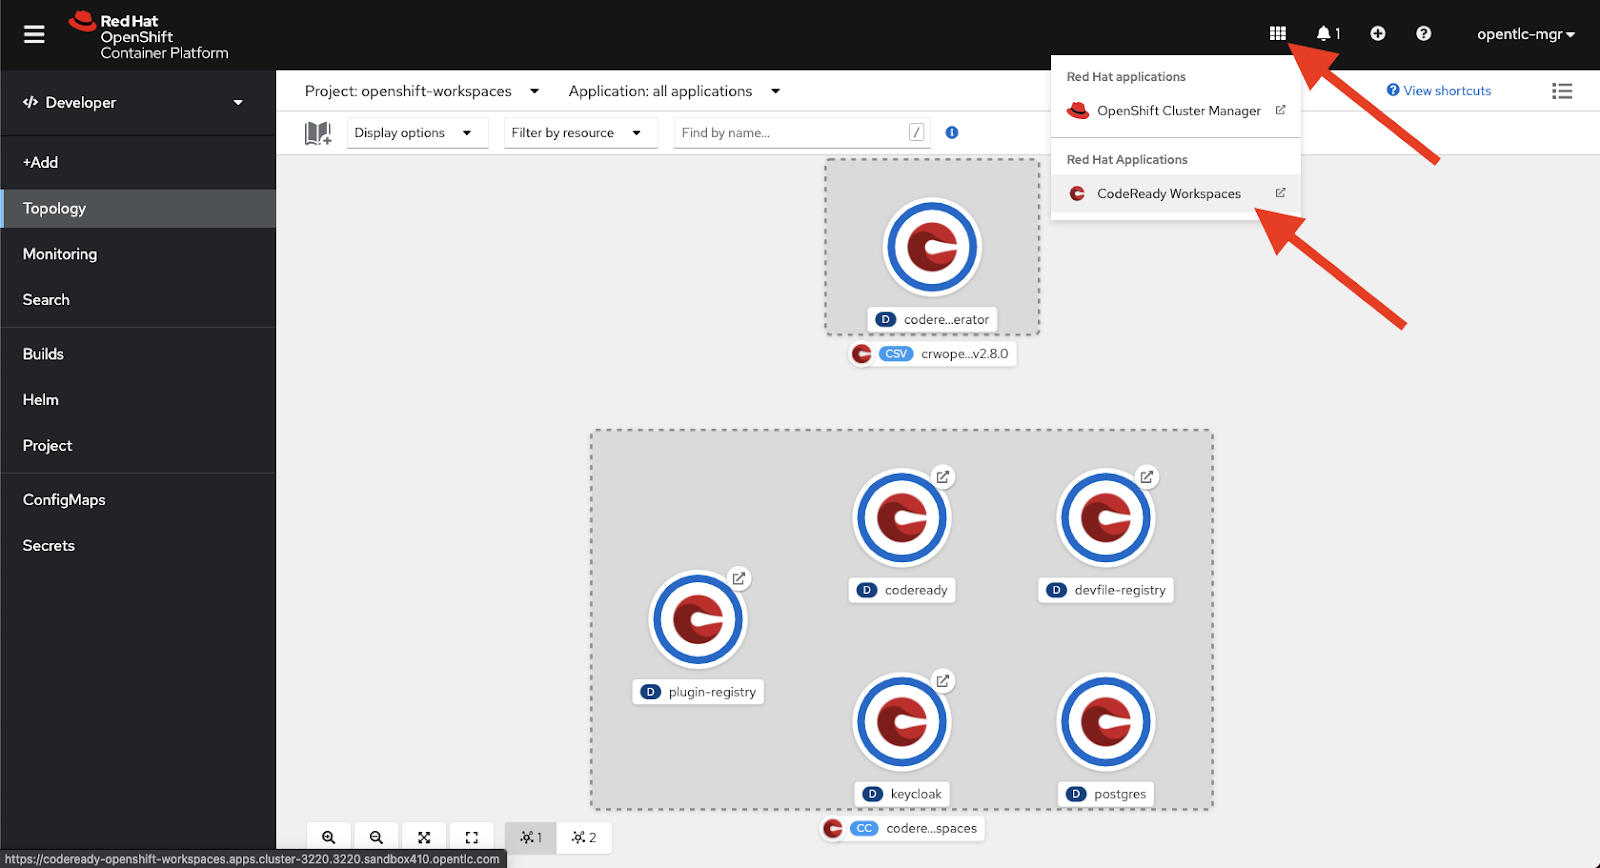This screenshot has width=1600, height=868.
Task: Select graph layout 1
Action: point(531,837)
